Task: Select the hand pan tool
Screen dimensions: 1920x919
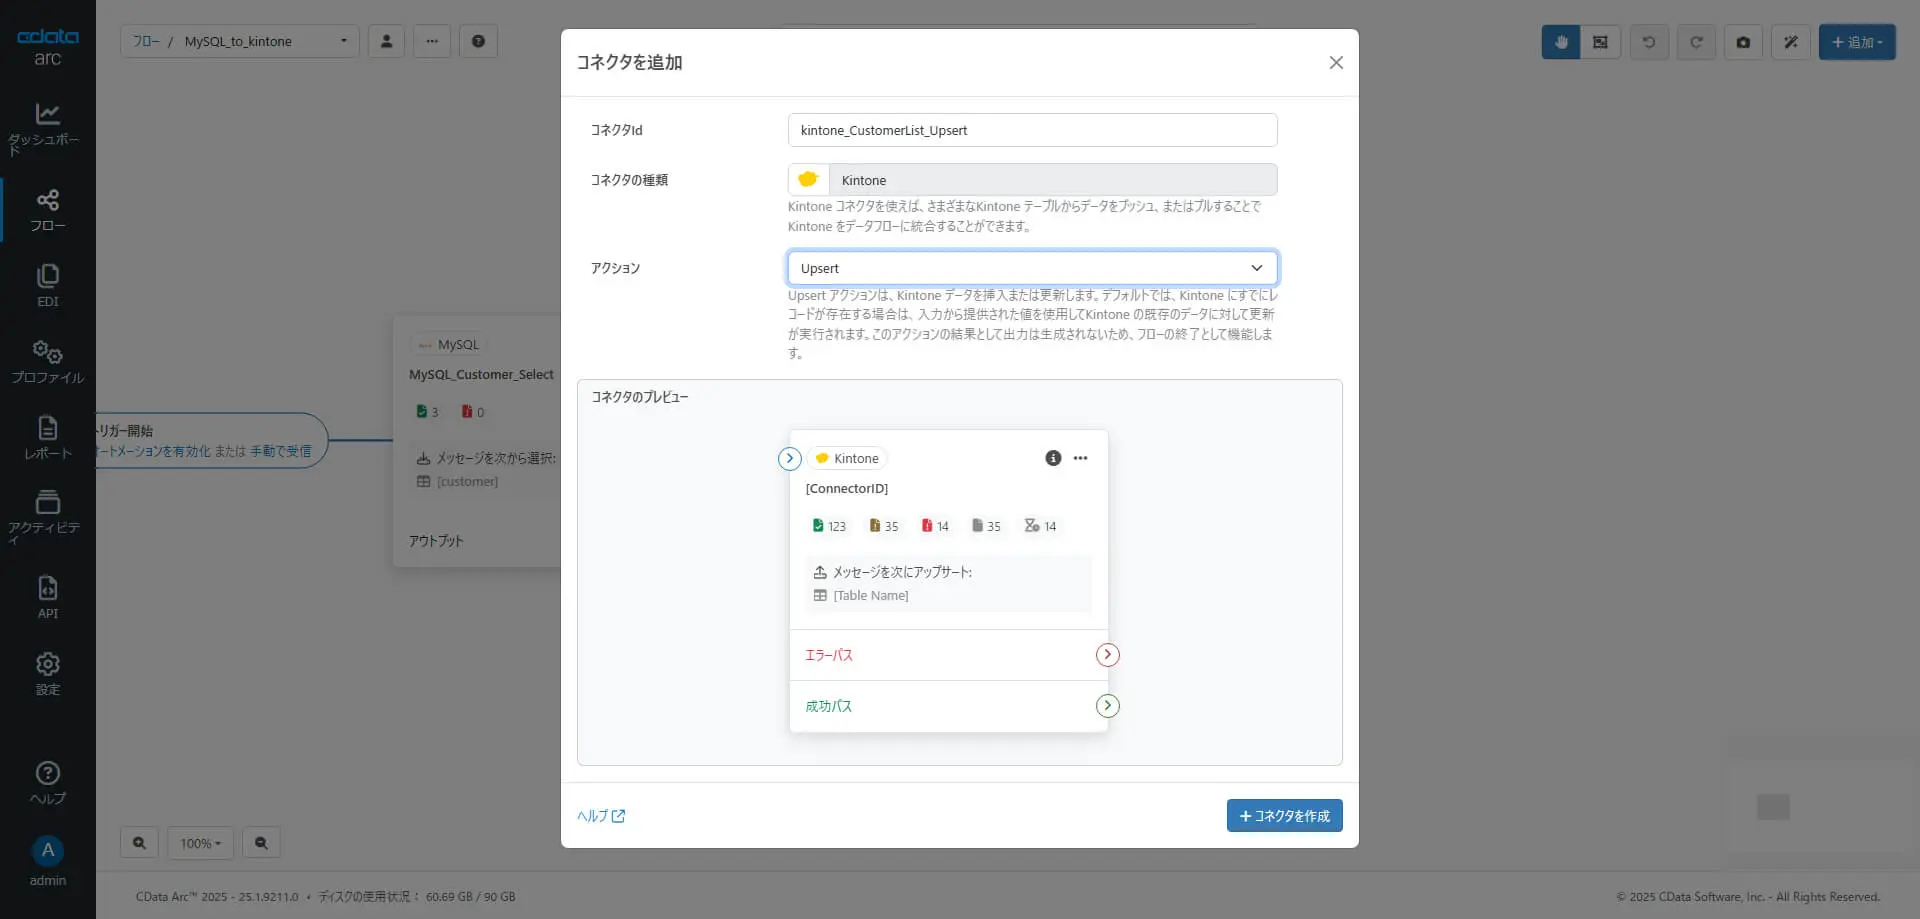Action: click(1561, 42)
